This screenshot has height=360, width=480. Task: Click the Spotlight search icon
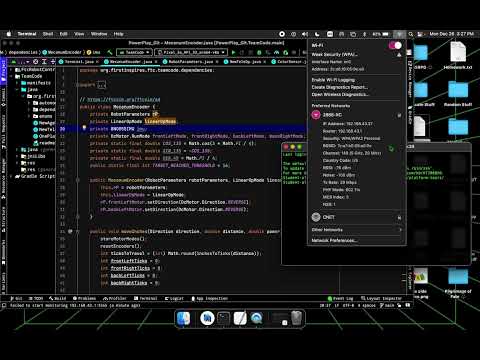tap(411, 34)
